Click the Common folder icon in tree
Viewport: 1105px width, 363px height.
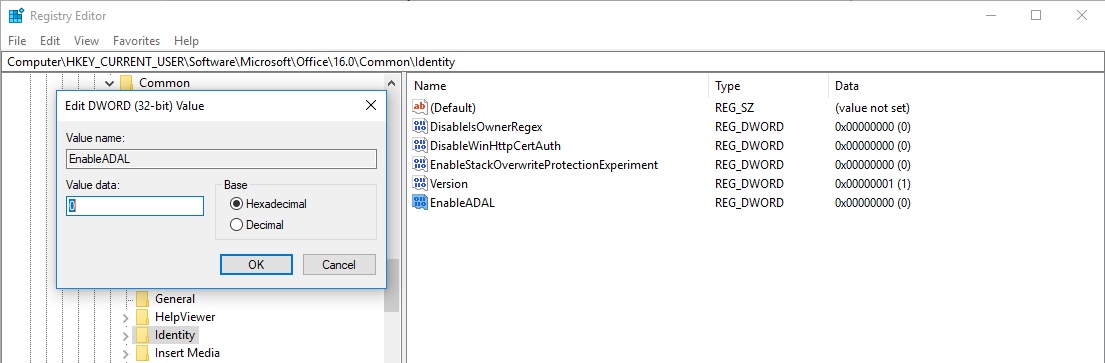click(x=126, y=83)
